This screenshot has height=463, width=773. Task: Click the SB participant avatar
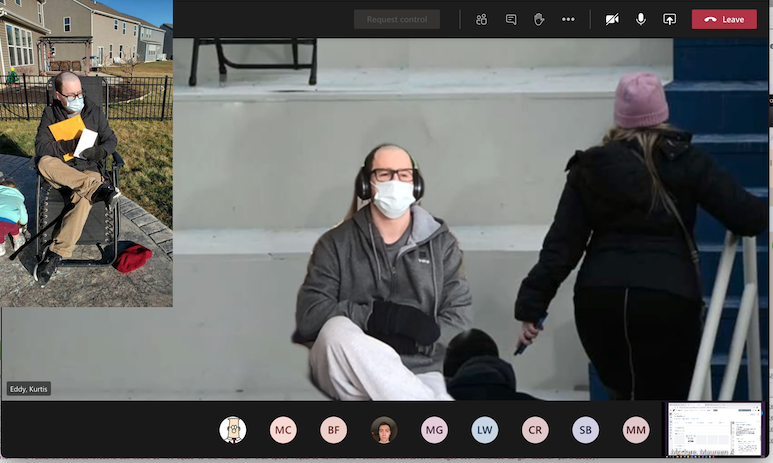click(x=586, y=430)
